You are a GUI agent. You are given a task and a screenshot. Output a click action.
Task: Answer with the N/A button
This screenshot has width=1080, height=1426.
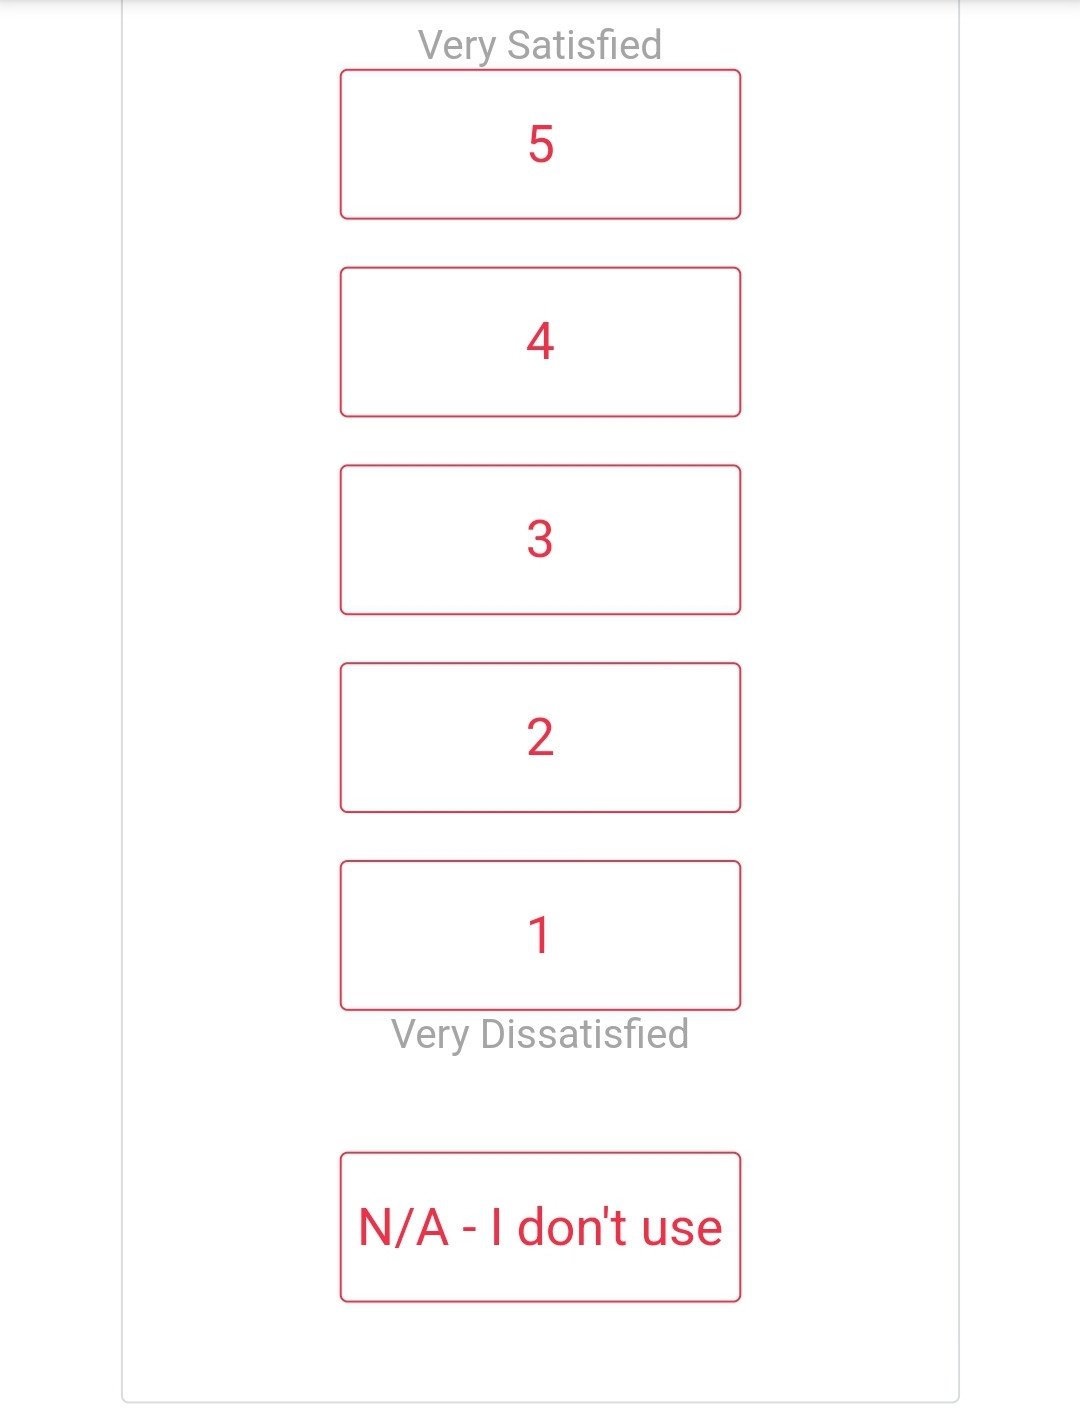(x=540, y=1227)
